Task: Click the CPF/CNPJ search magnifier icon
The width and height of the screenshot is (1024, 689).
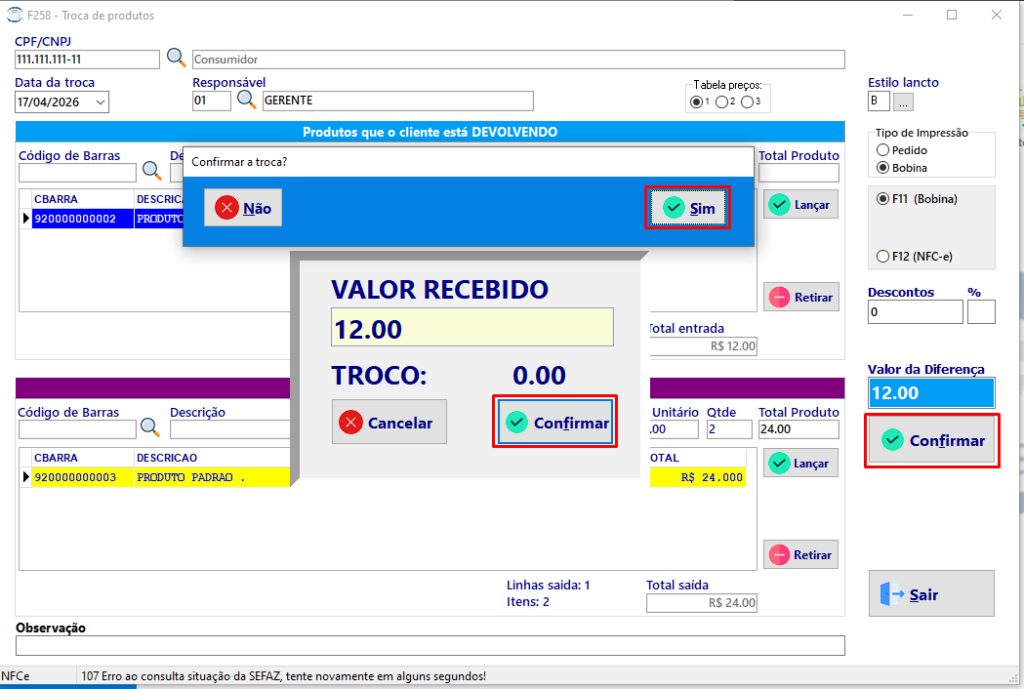Action: pos(176,57)
